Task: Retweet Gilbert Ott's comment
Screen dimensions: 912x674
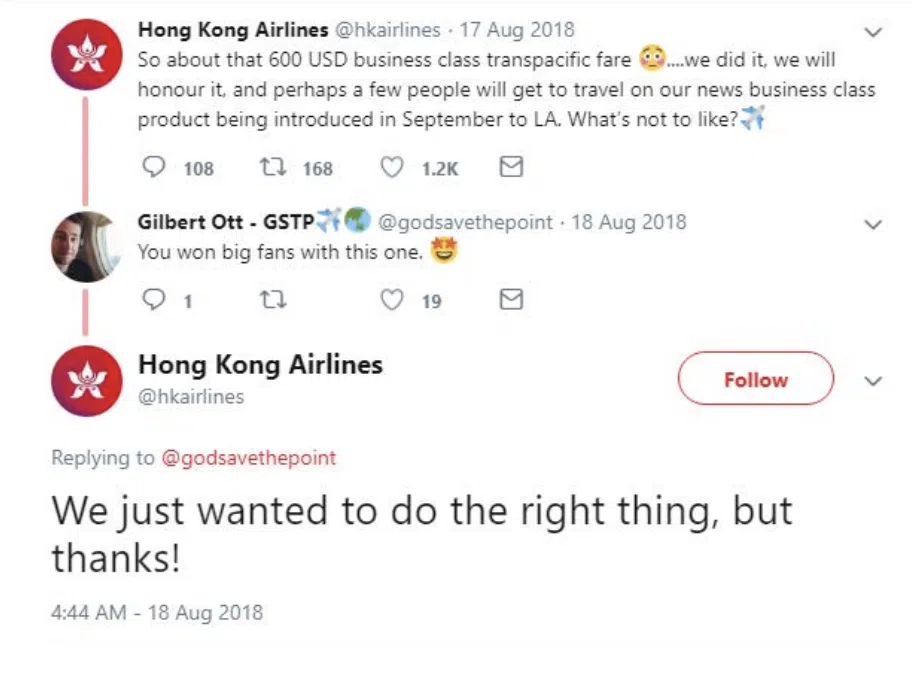Action: 274,299
